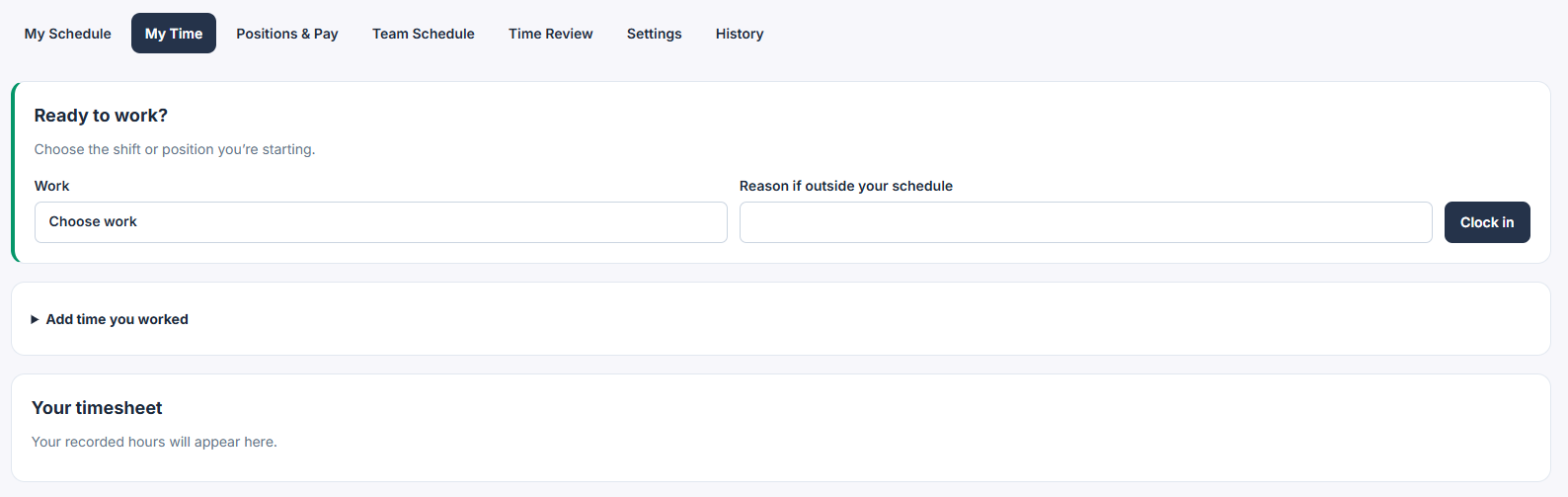Click 'Reason if outside your schedule' label
Screen dimensions: 1568x497
846,186
